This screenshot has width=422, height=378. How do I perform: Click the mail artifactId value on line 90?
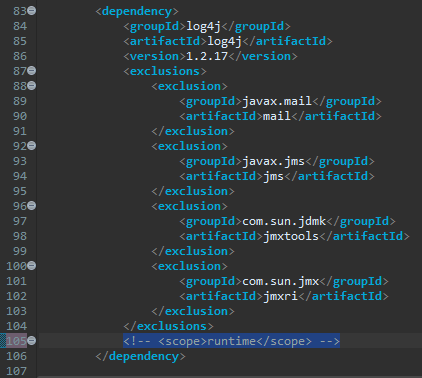277,116
